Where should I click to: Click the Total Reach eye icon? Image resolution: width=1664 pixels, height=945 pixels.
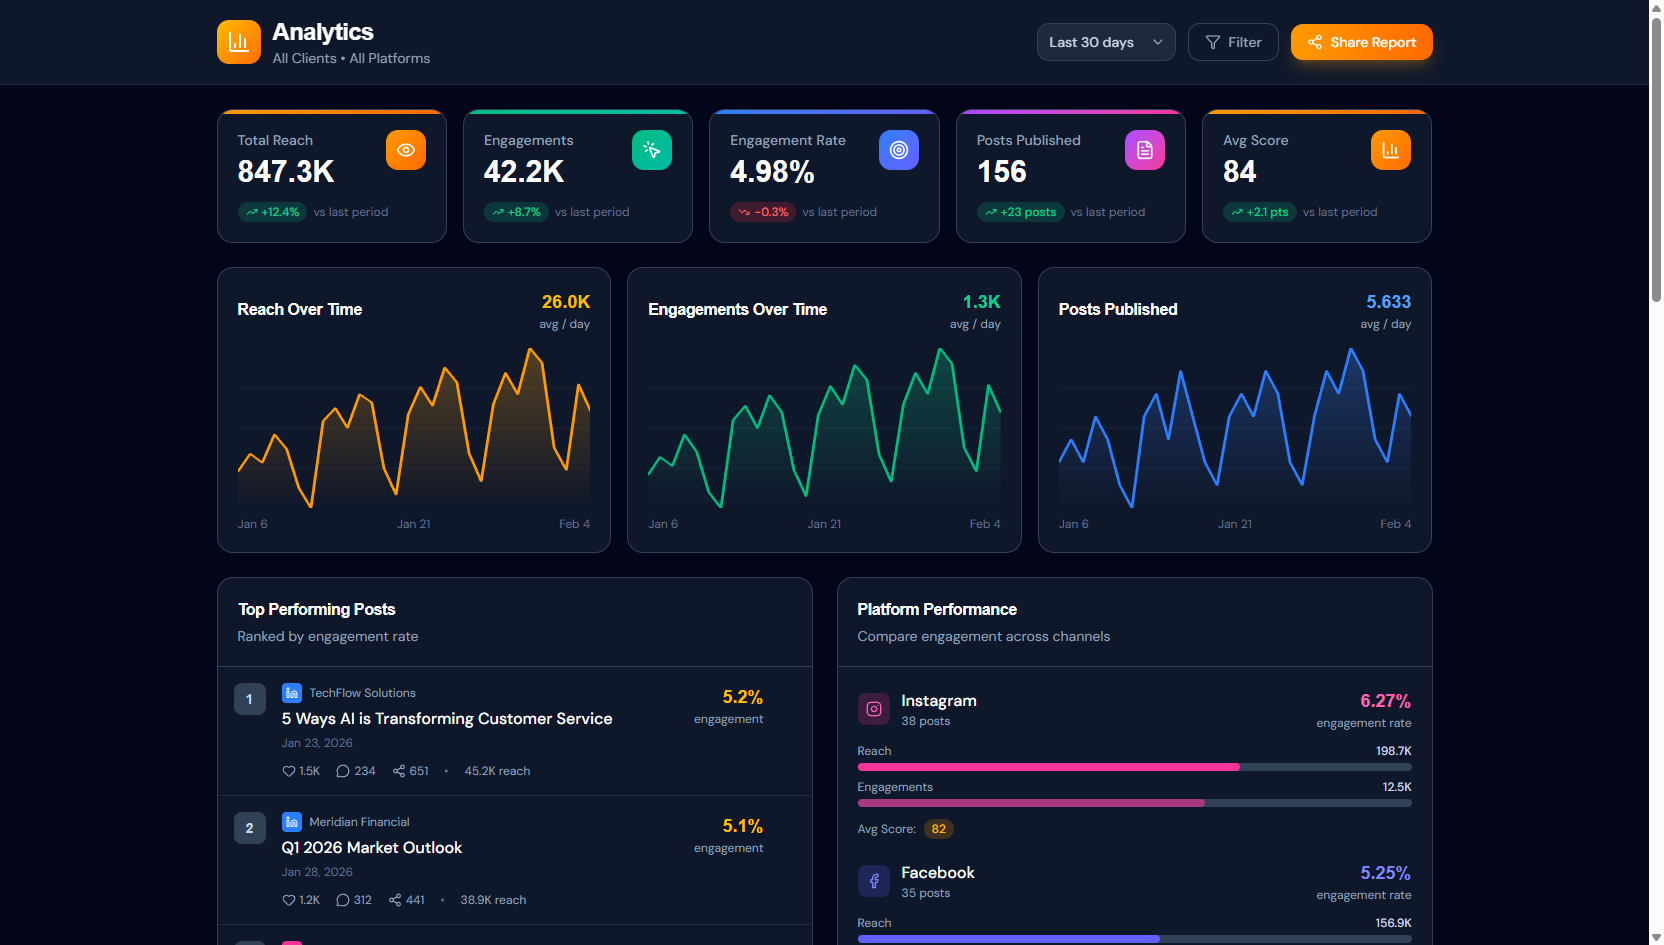coord(405,150)
